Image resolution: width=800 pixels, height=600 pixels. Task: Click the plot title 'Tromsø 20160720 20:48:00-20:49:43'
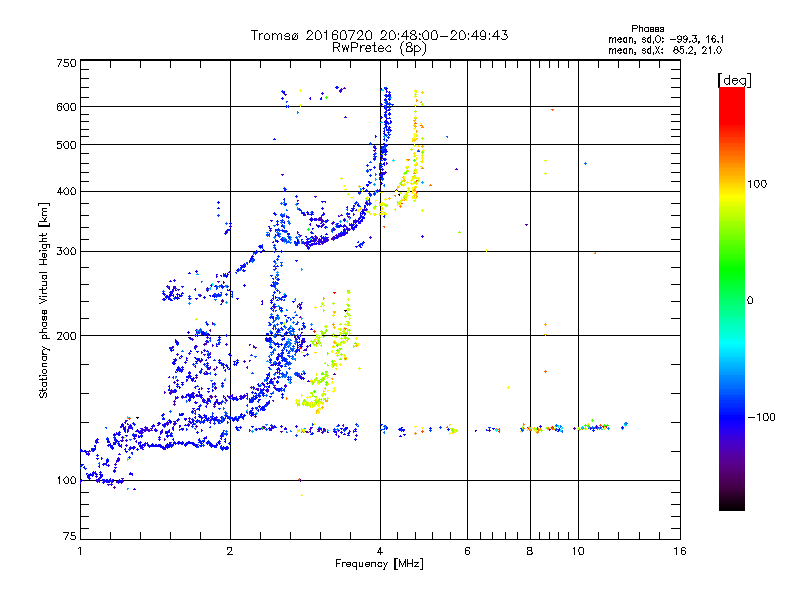[379, 35]
